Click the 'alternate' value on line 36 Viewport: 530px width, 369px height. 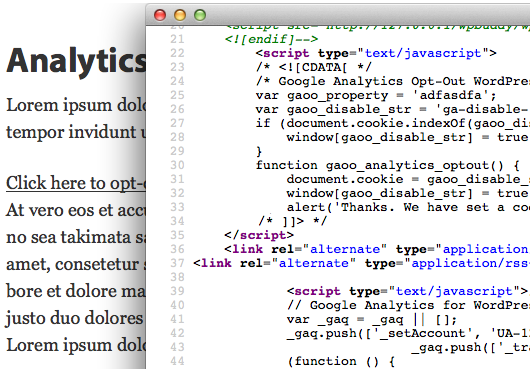pos(345,249)
